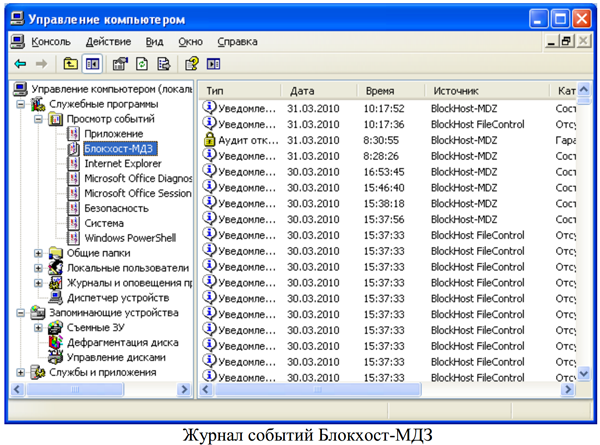600x445 pixels.
Task: Click the Forward arrow toolbar icon
Action: click(41, 64)
